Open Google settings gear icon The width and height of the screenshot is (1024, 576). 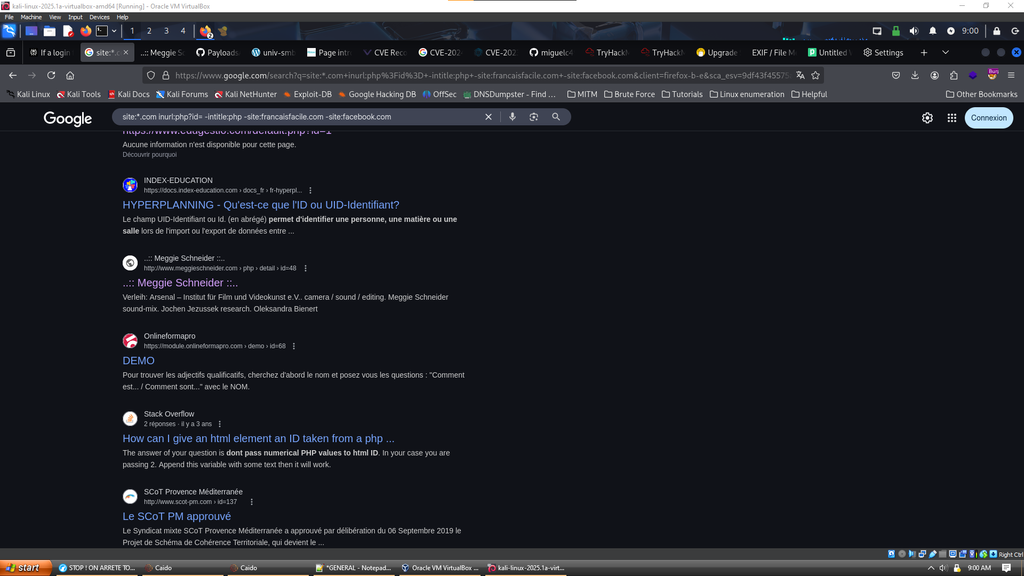[927, 118]
